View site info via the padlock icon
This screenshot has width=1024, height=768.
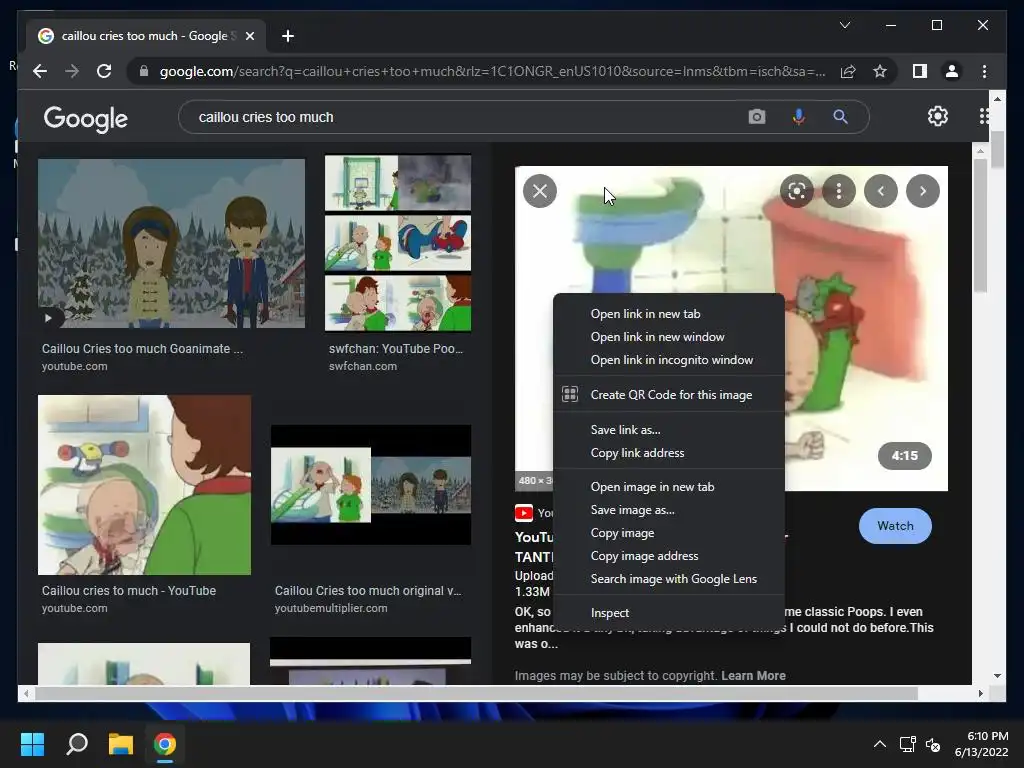(144, 71)
